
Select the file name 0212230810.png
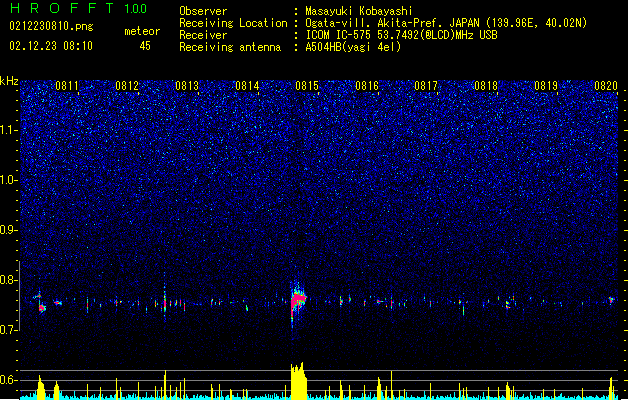click(x=51, y=26)
